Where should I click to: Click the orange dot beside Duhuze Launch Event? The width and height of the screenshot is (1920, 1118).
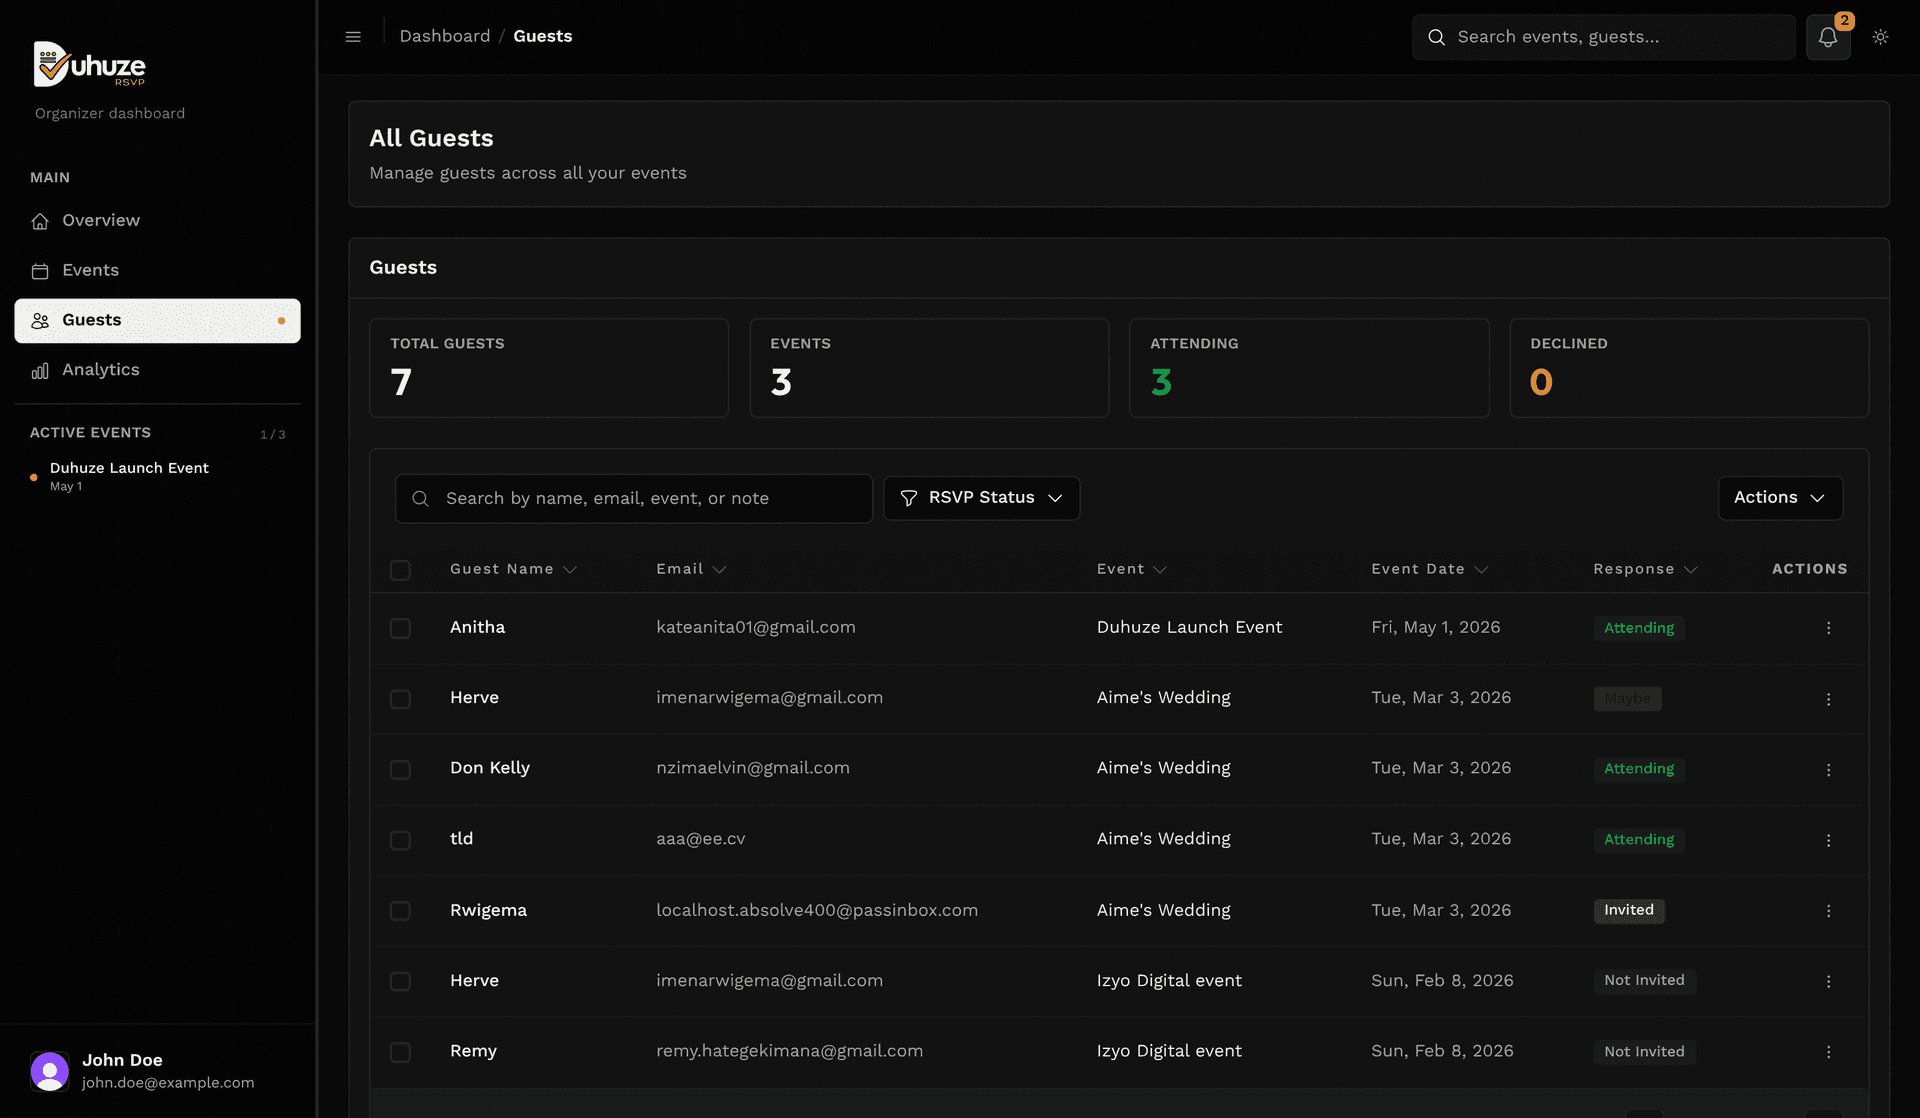pyautogui.click(x=34, y=477)
